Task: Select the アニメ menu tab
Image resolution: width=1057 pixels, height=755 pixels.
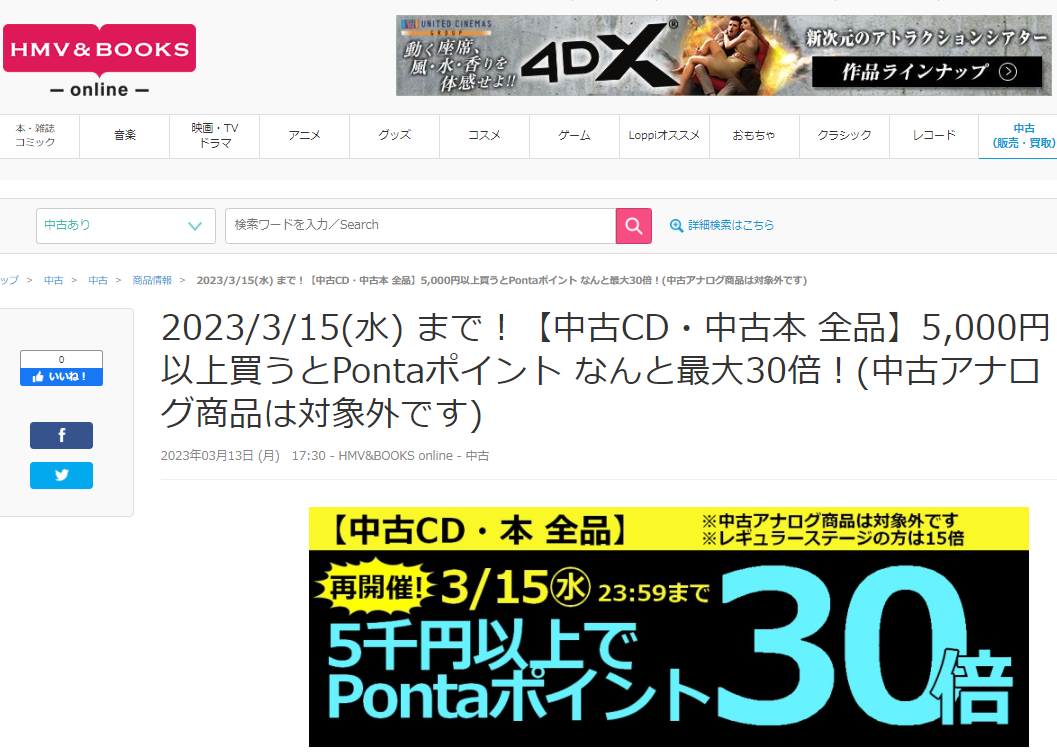Action: [x=305, y=135]
